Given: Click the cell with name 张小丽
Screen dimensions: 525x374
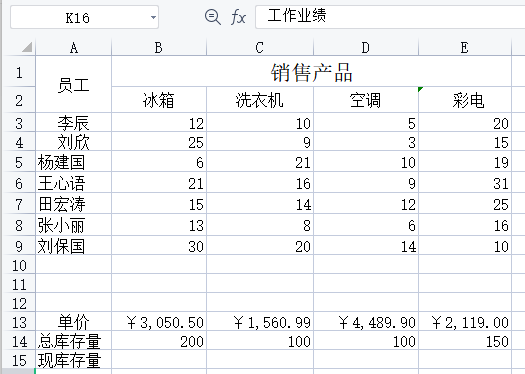Looking at the screenshot, I should (74, 224).
